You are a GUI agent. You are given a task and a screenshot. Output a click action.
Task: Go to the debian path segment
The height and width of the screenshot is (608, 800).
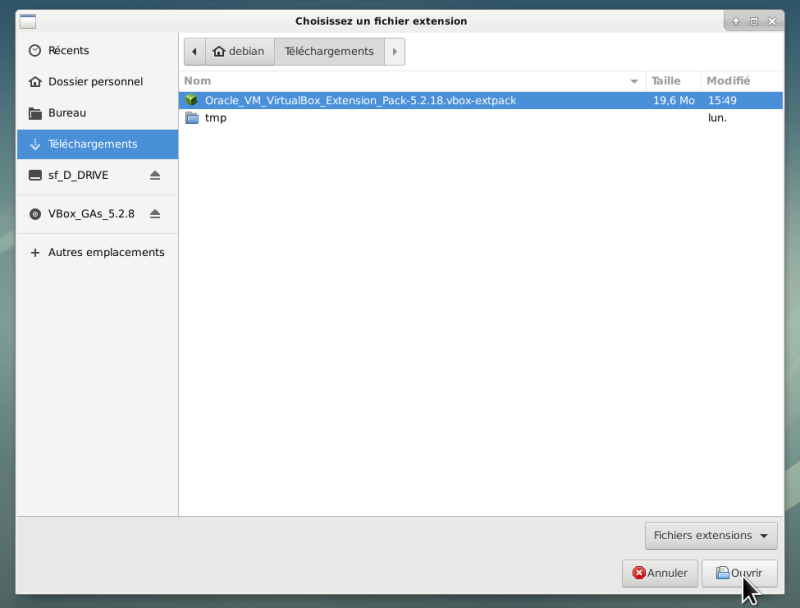pyautogui.click(x=239, y=52)
